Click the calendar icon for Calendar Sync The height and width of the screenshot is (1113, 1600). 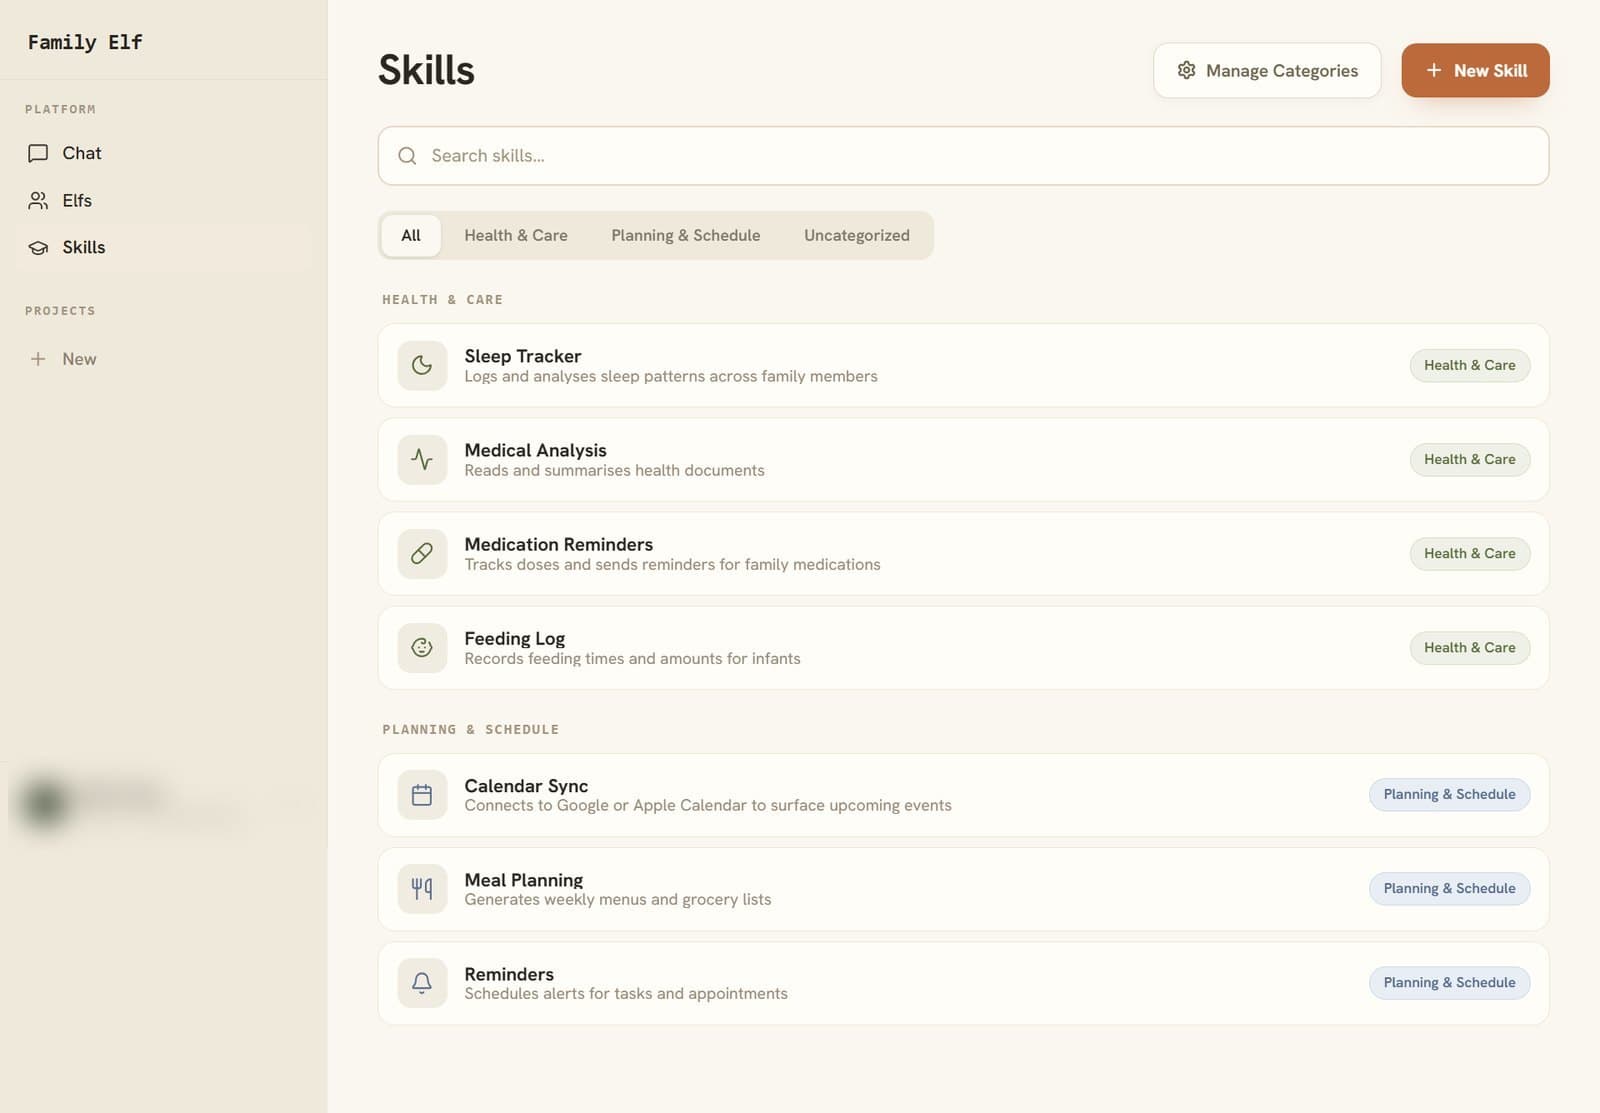tap(422, 795)
